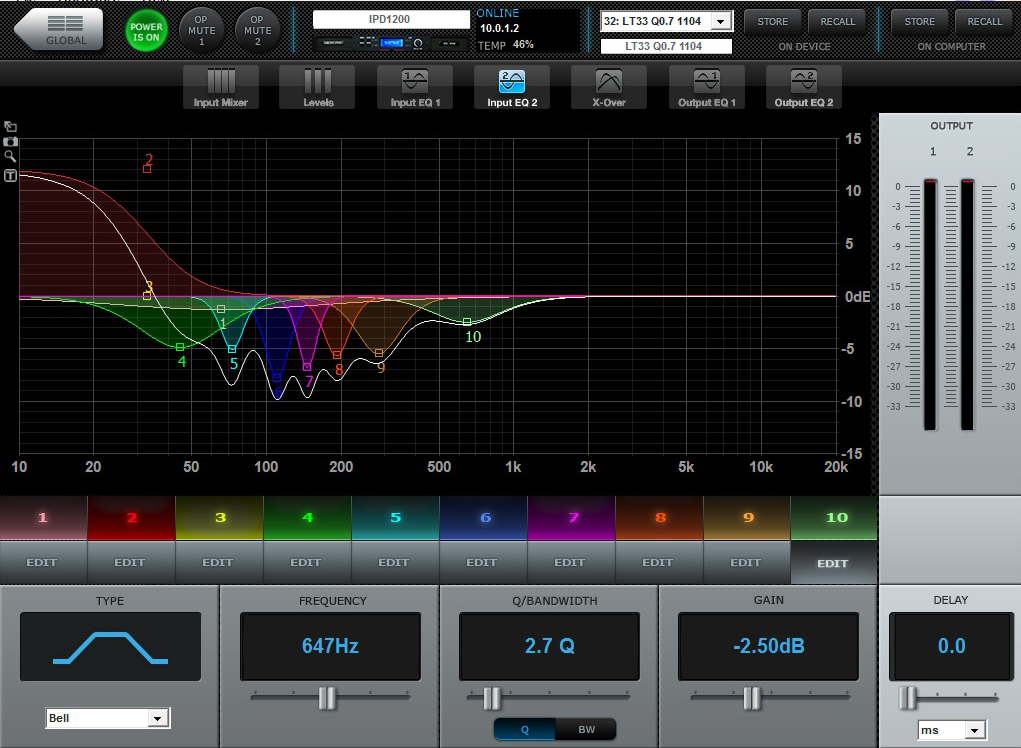The height and width of the screenshot is (748, 1021).
Task: Select the green band 4 selector below graph
Action: pyautogui.click(x=307, y=518)
